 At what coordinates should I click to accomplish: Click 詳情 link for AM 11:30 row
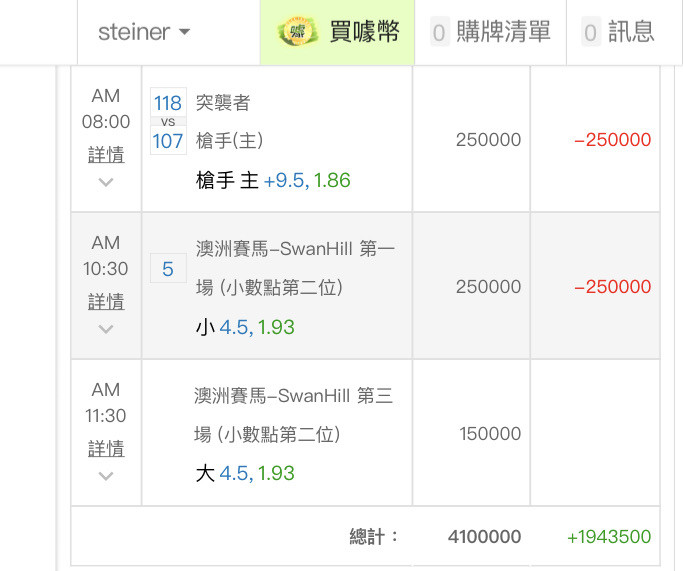(x=106, y=448)
